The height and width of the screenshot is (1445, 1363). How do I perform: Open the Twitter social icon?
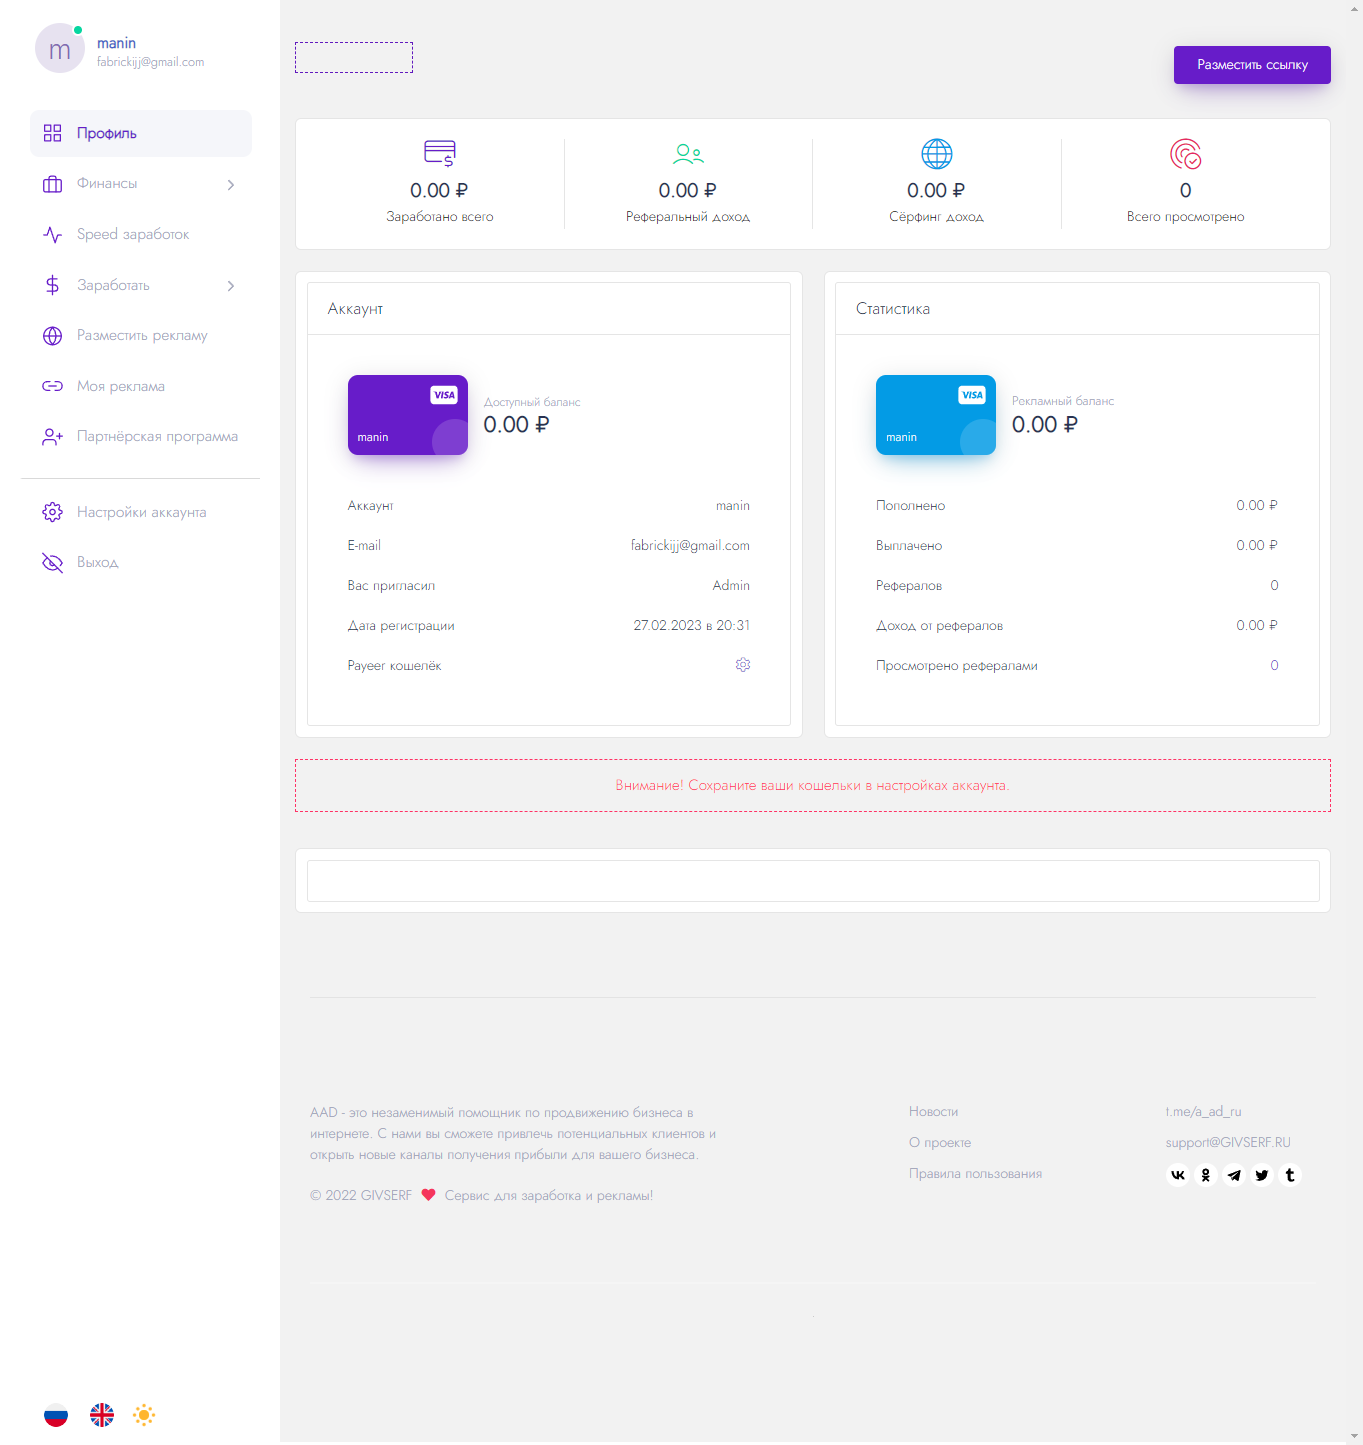point(1262,1175)
